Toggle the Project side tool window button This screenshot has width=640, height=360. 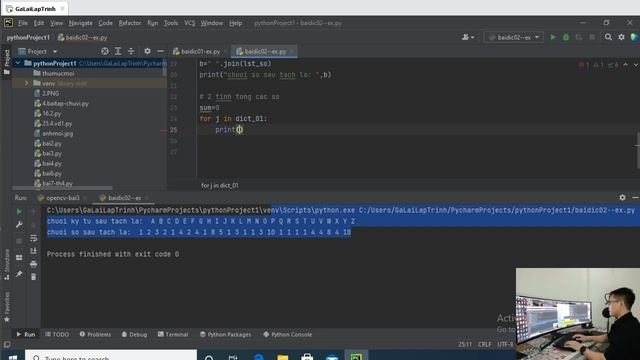pyautogui.click(x=7, y=62)
